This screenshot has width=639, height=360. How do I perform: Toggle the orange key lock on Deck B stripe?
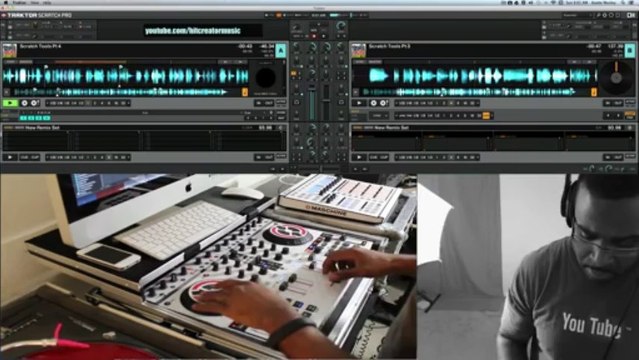coord(594,93)
